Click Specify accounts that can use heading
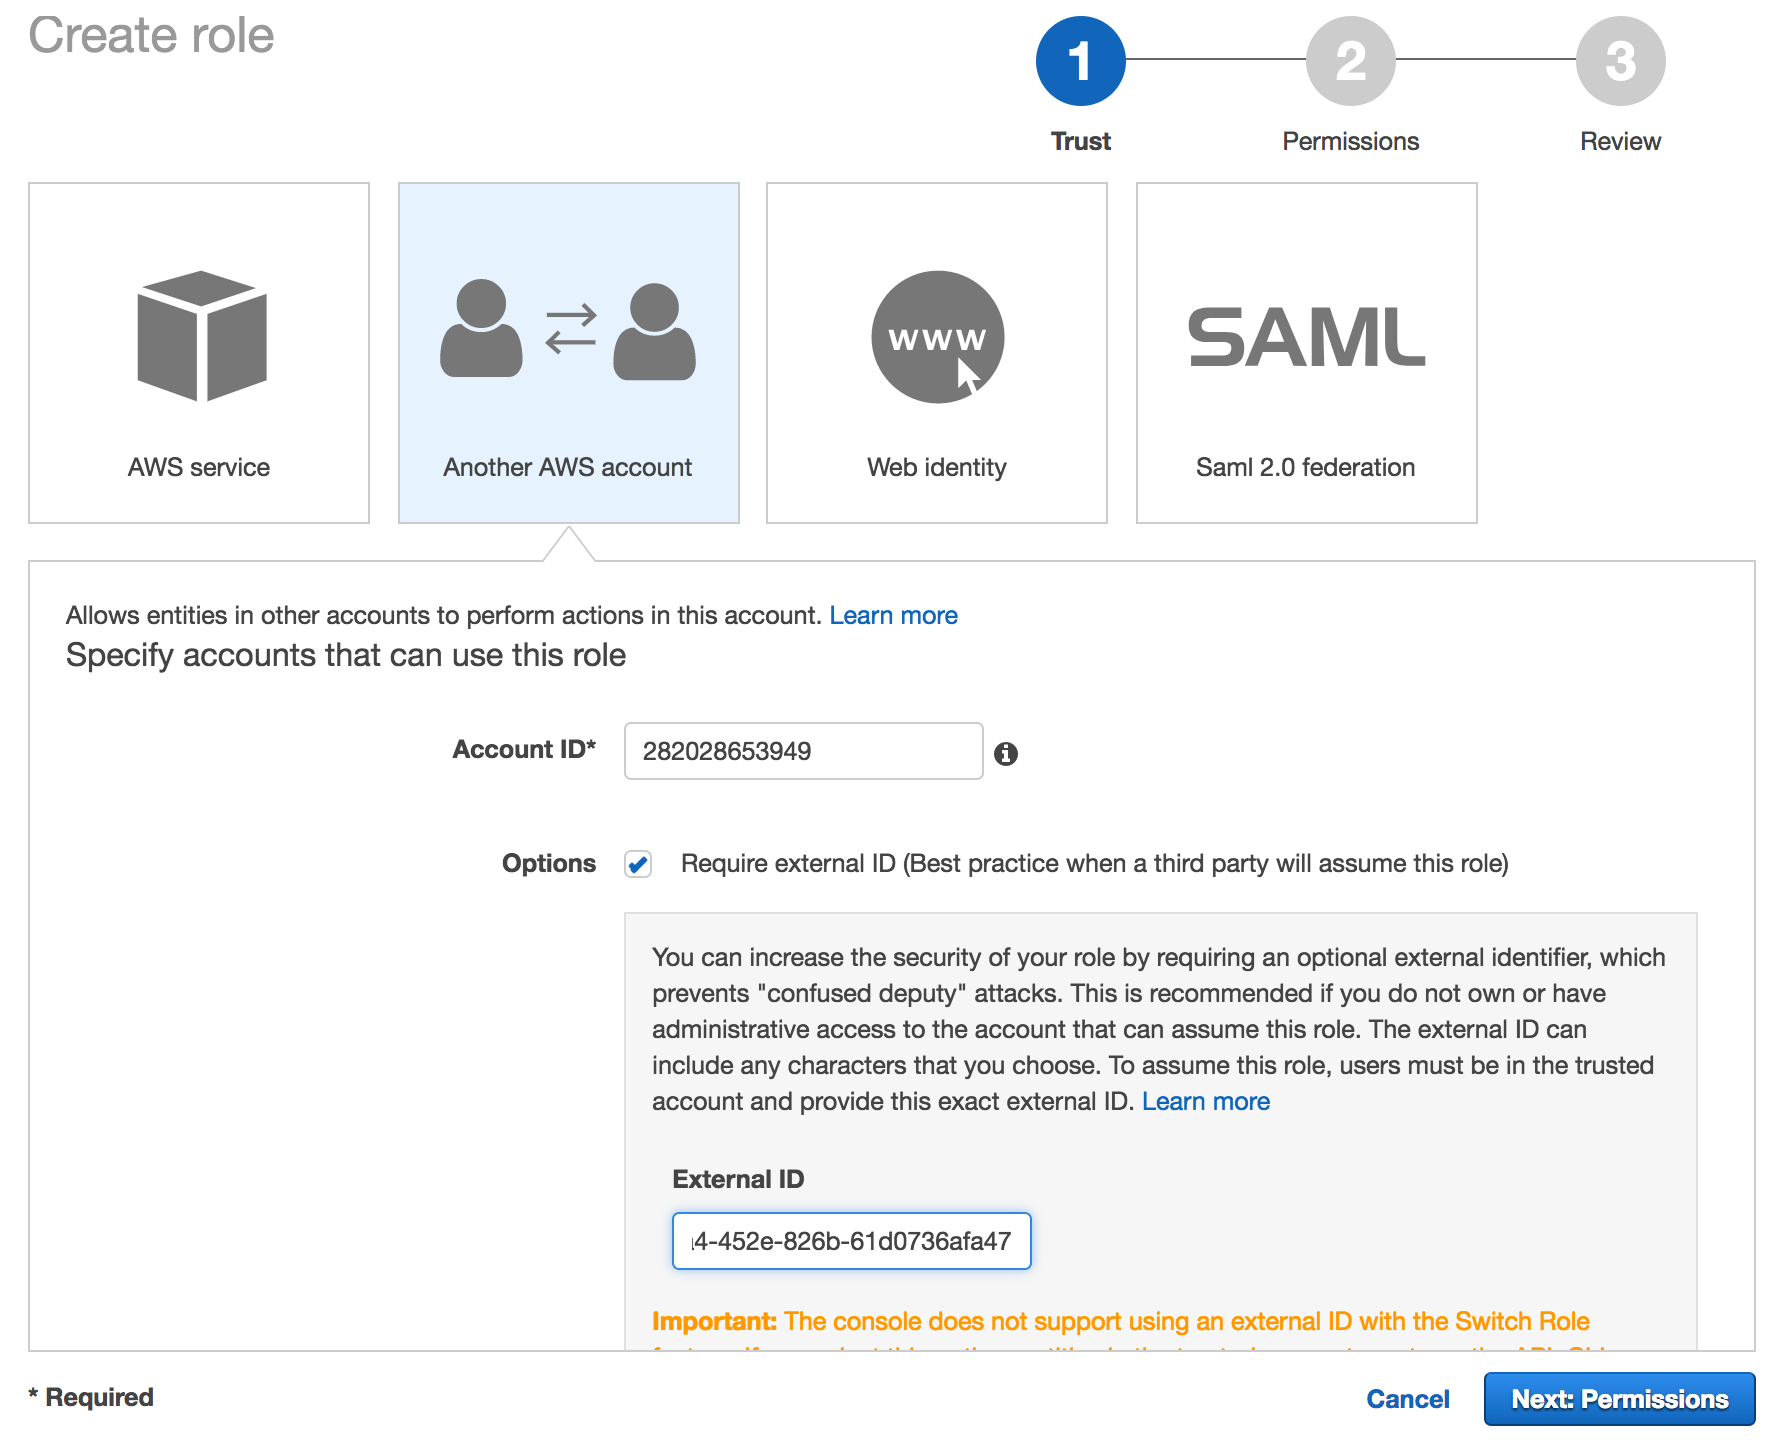 [x=346, y=655]
